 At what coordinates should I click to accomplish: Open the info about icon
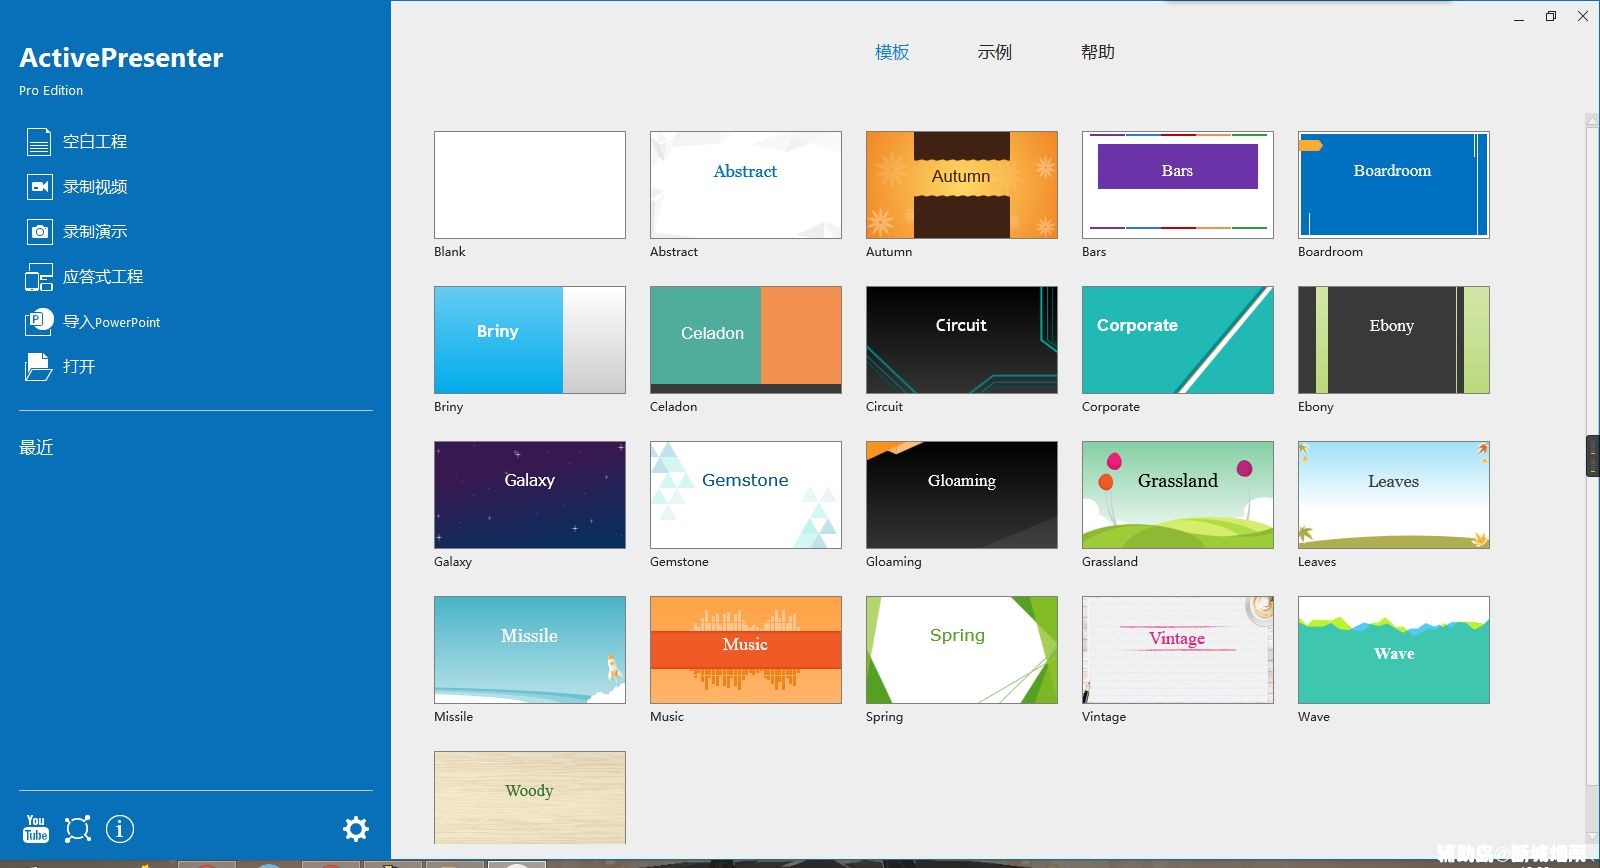pos(120,829)
